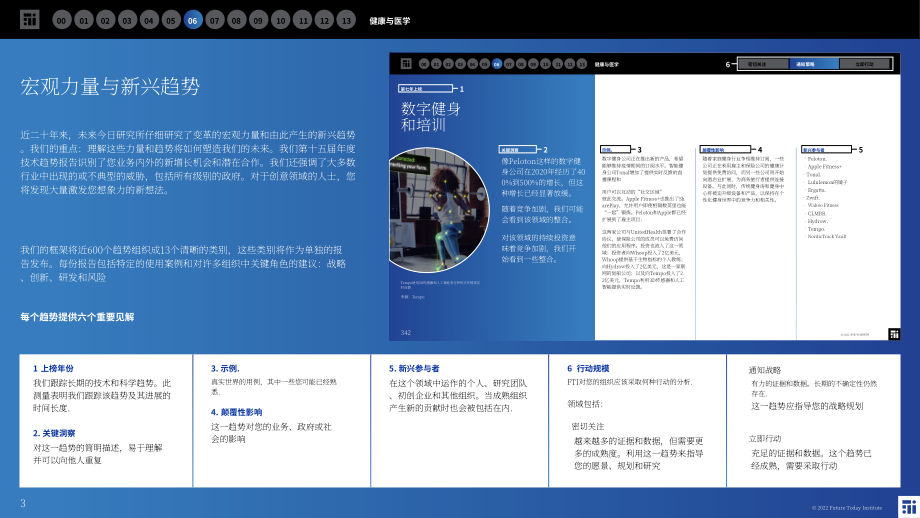Jump to chapter 11 in navigation
Image resolution: width=920 pixels, height=518 pixels.
tap(303, 21)
